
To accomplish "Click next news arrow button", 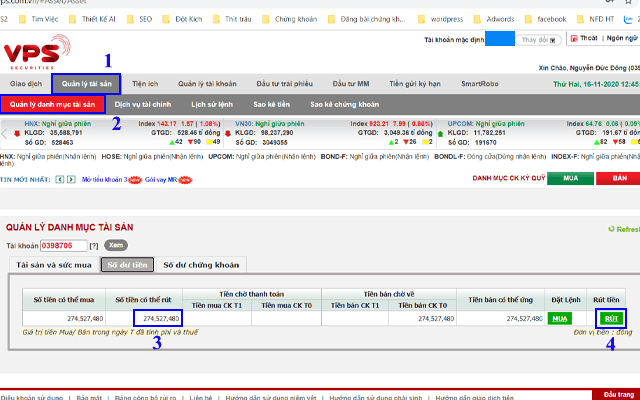I will point(71,179).
